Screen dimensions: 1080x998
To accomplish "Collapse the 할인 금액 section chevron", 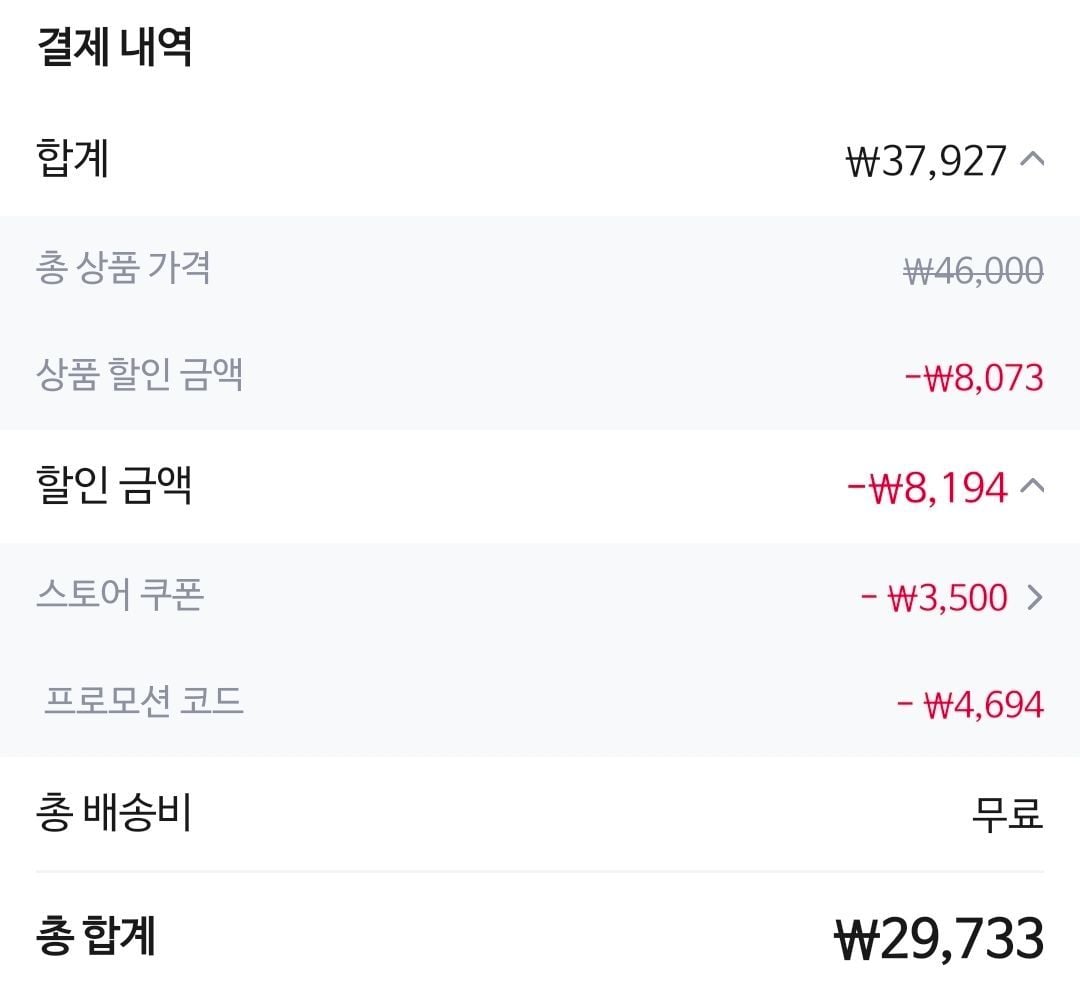I will (x=1032, y=487).
